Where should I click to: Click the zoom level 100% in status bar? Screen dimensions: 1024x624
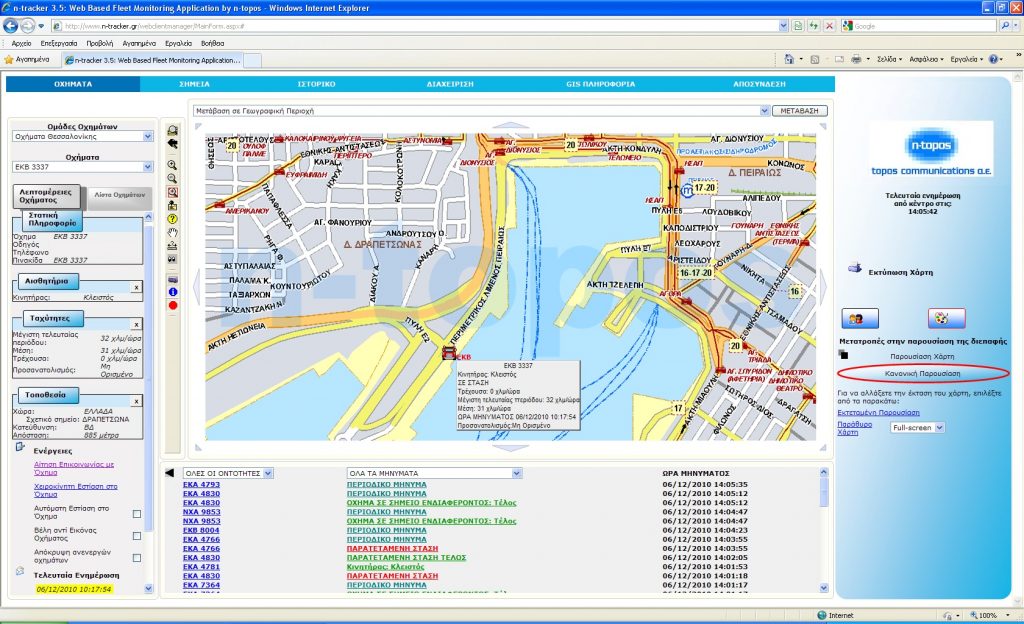tap(988, 615)
